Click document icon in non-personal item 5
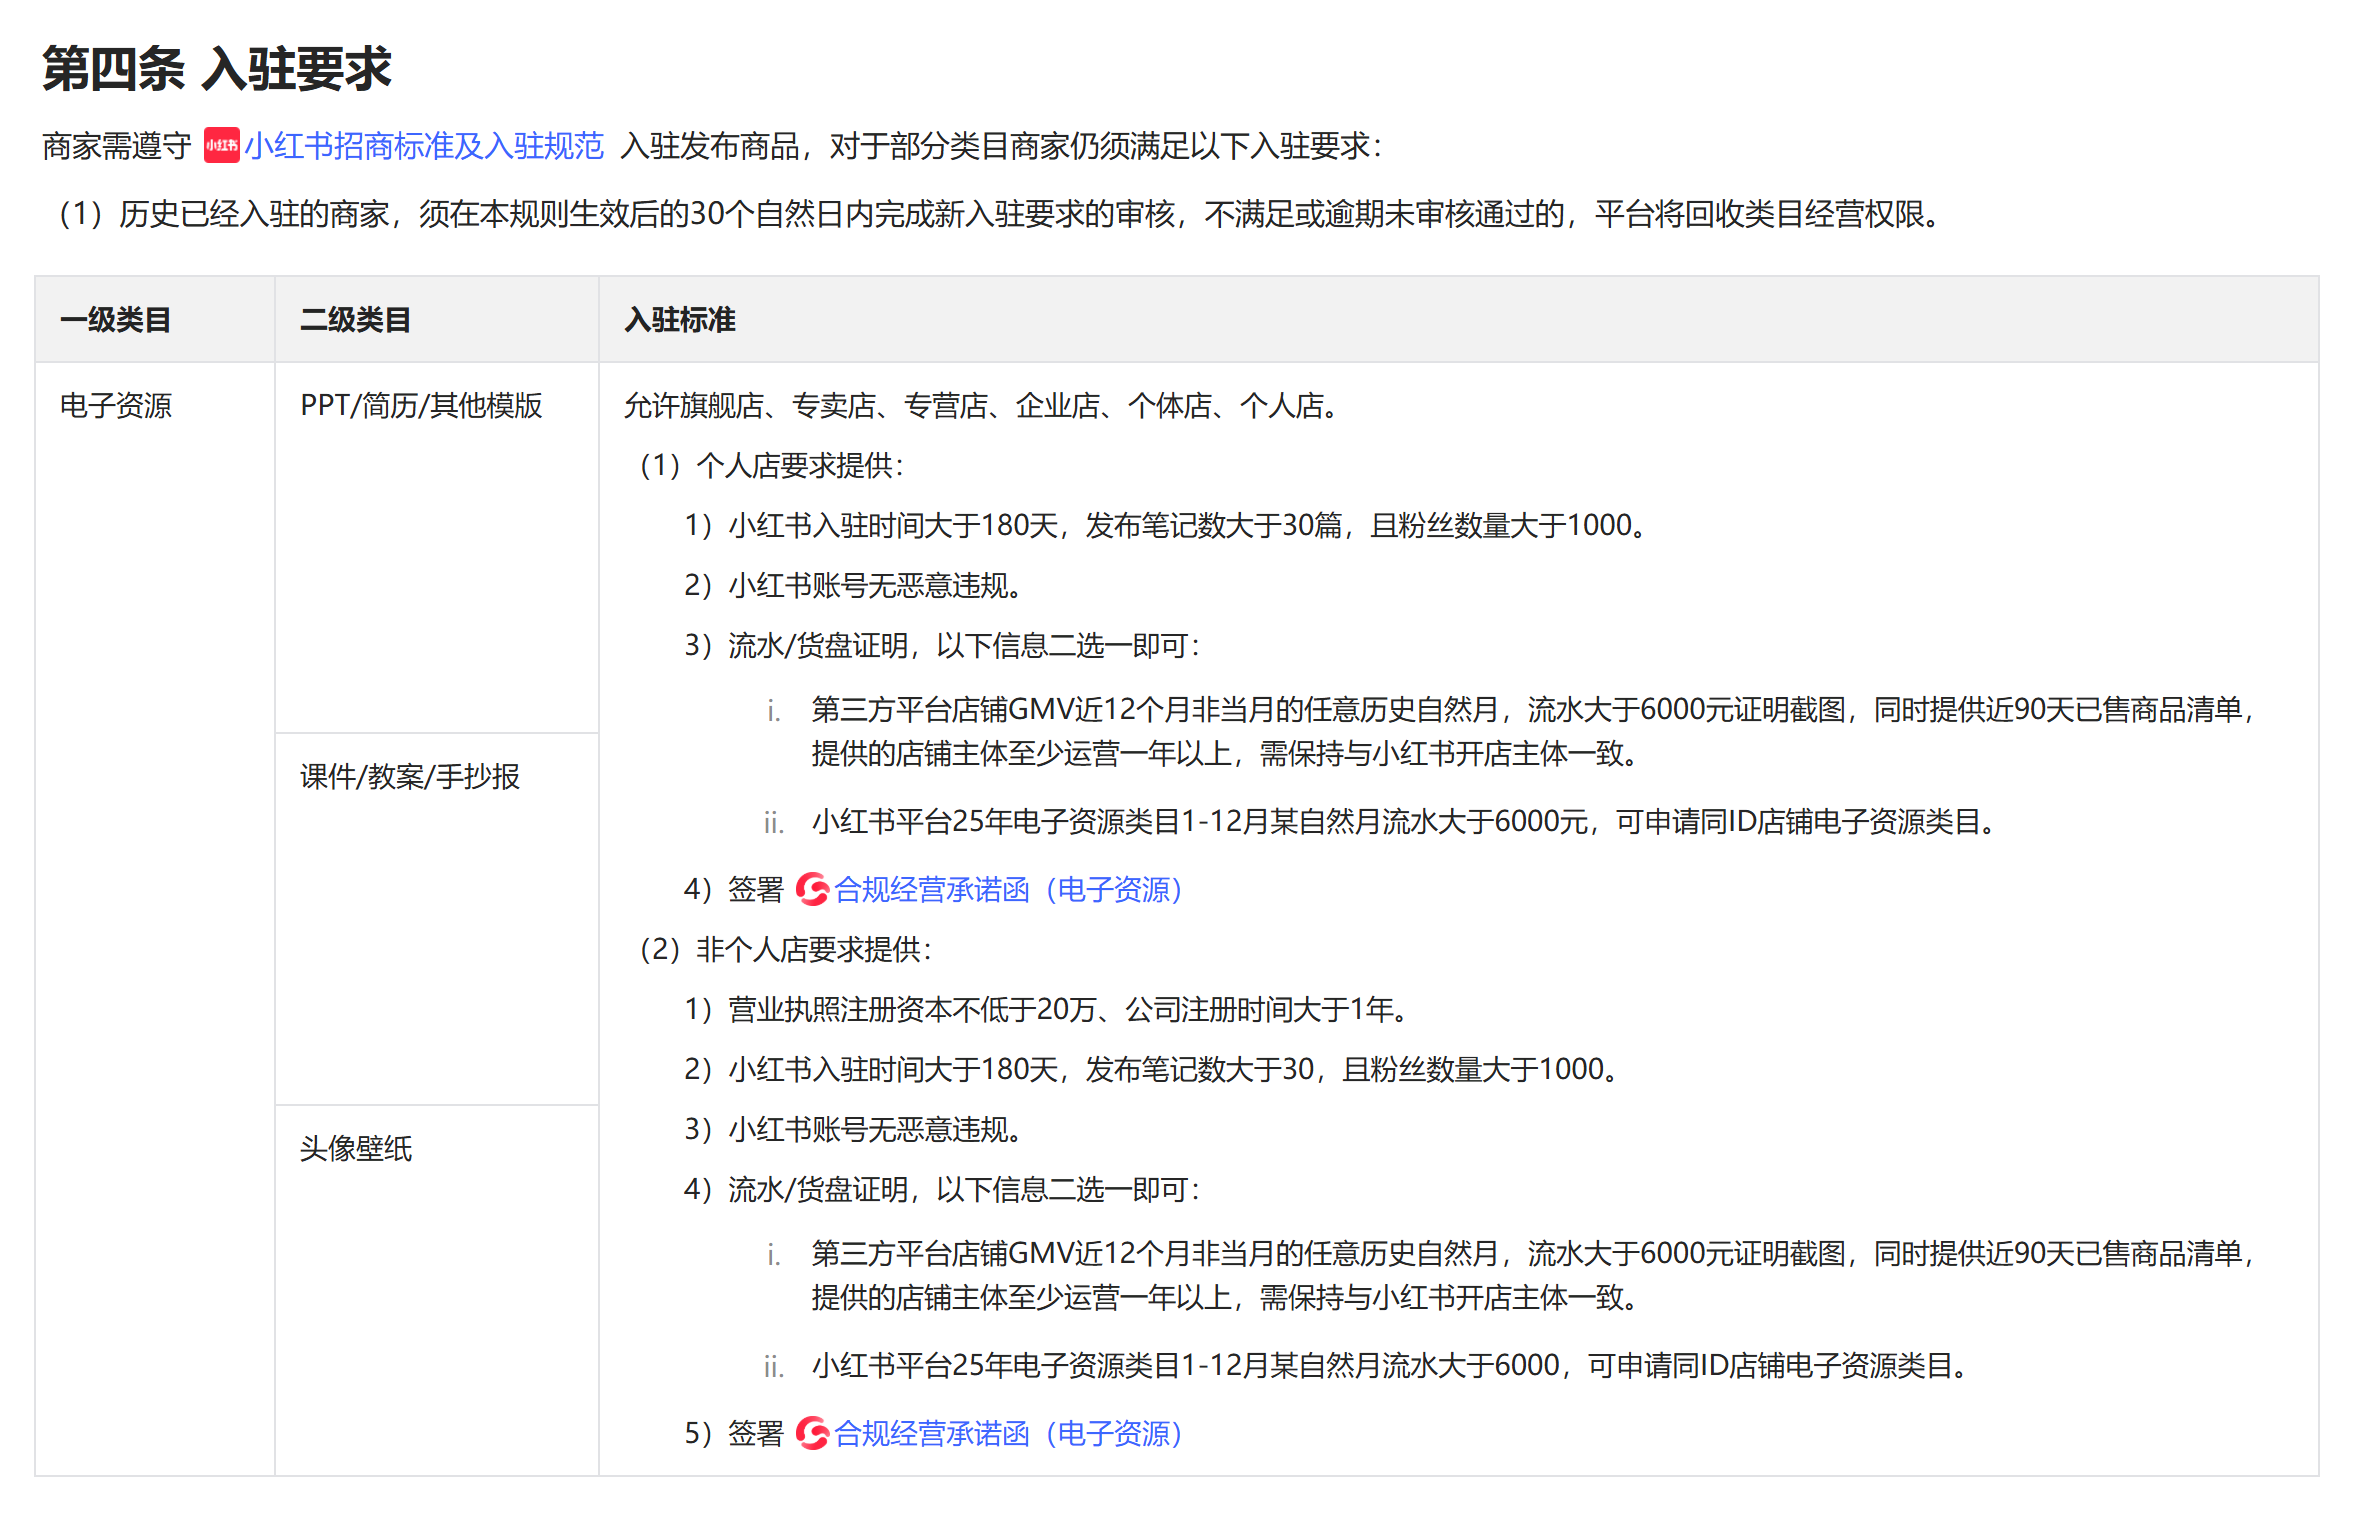 coord(812,1433)
